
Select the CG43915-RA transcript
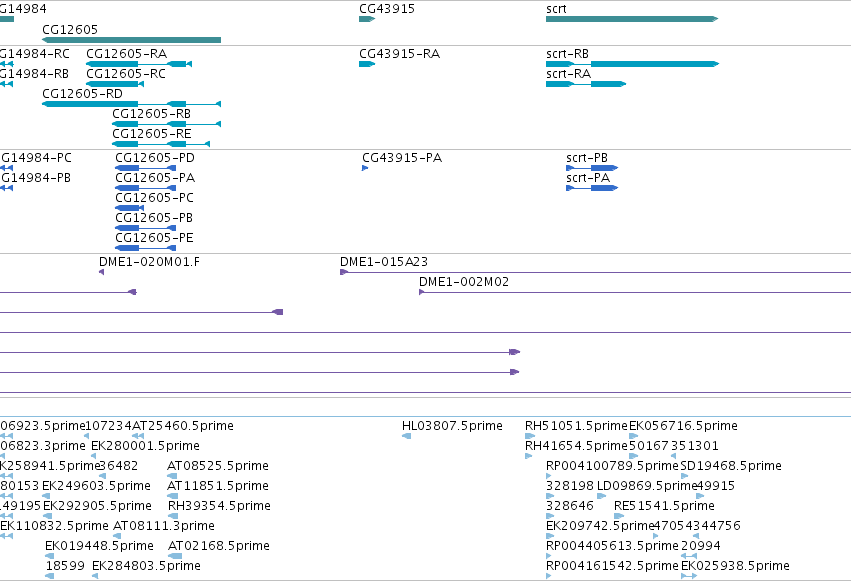367,64
